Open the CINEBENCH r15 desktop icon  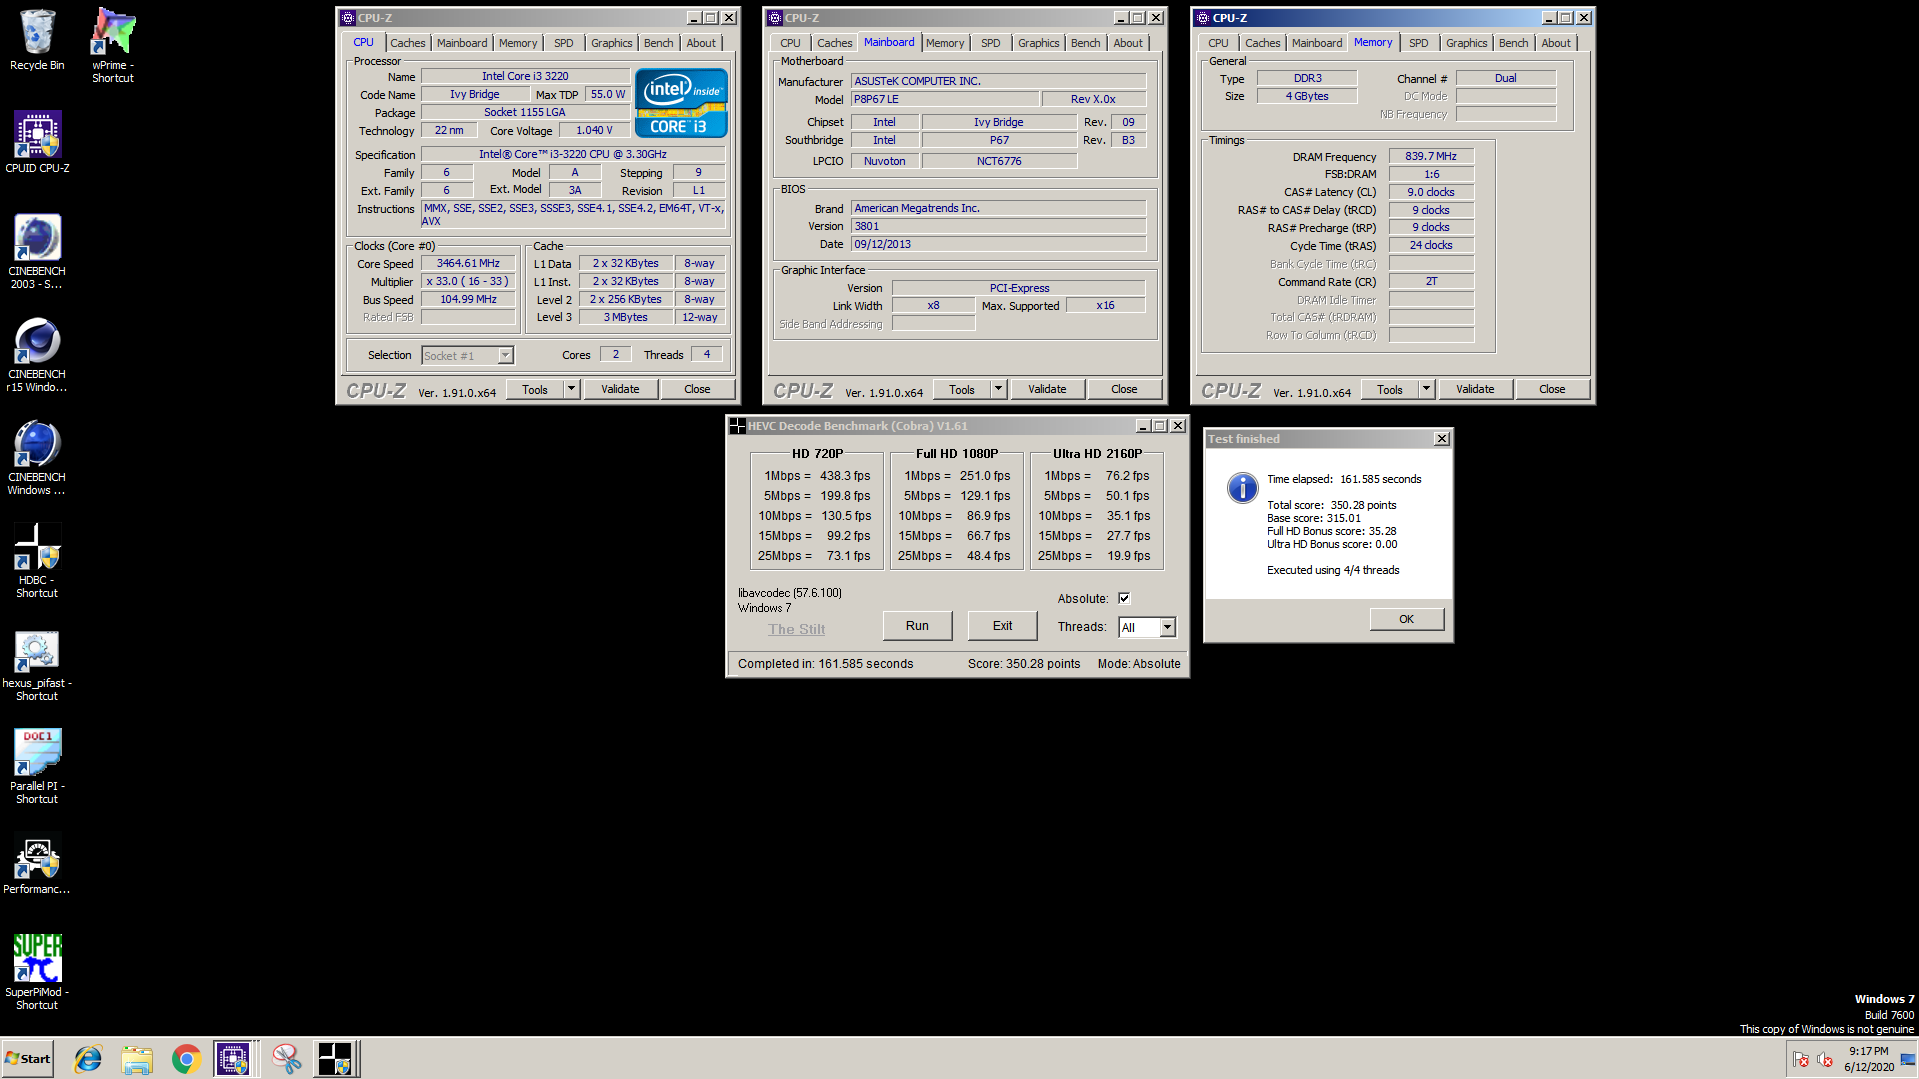click(37, 355)
